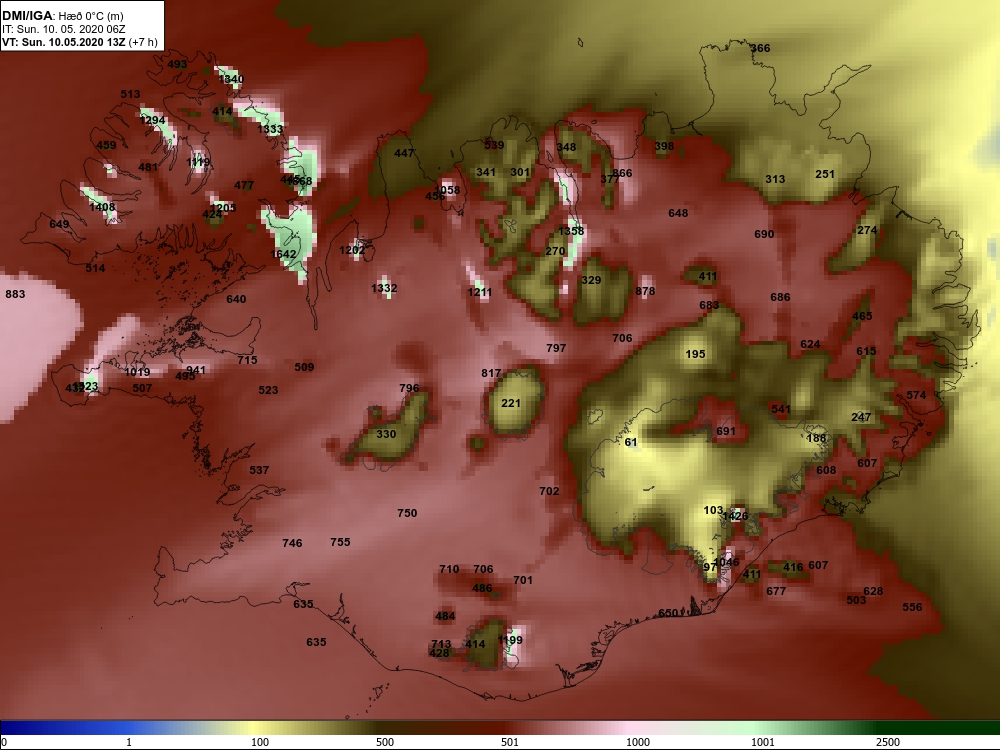The image size is (1000, 750).
Task: Click the DMI/IGA Hæð 0°C title line
Action: pyautogui.click(x=62, y=16)
